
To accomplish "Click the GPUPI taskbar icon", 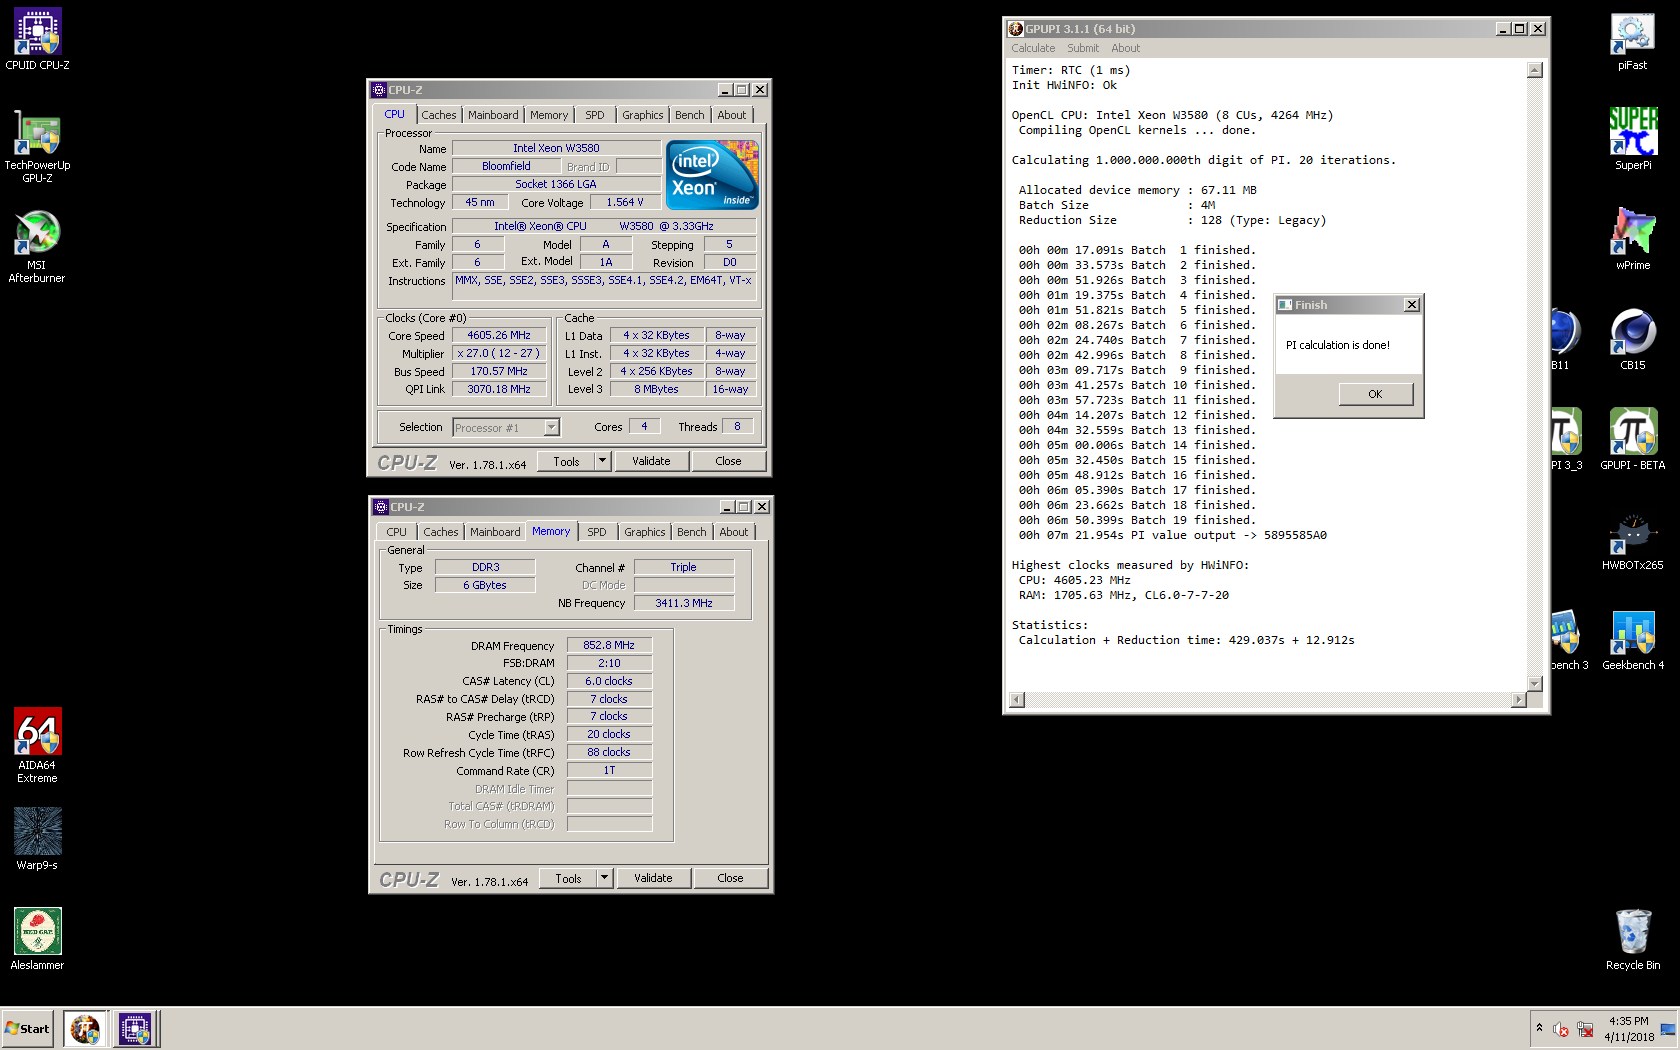I will (85, 1028).
